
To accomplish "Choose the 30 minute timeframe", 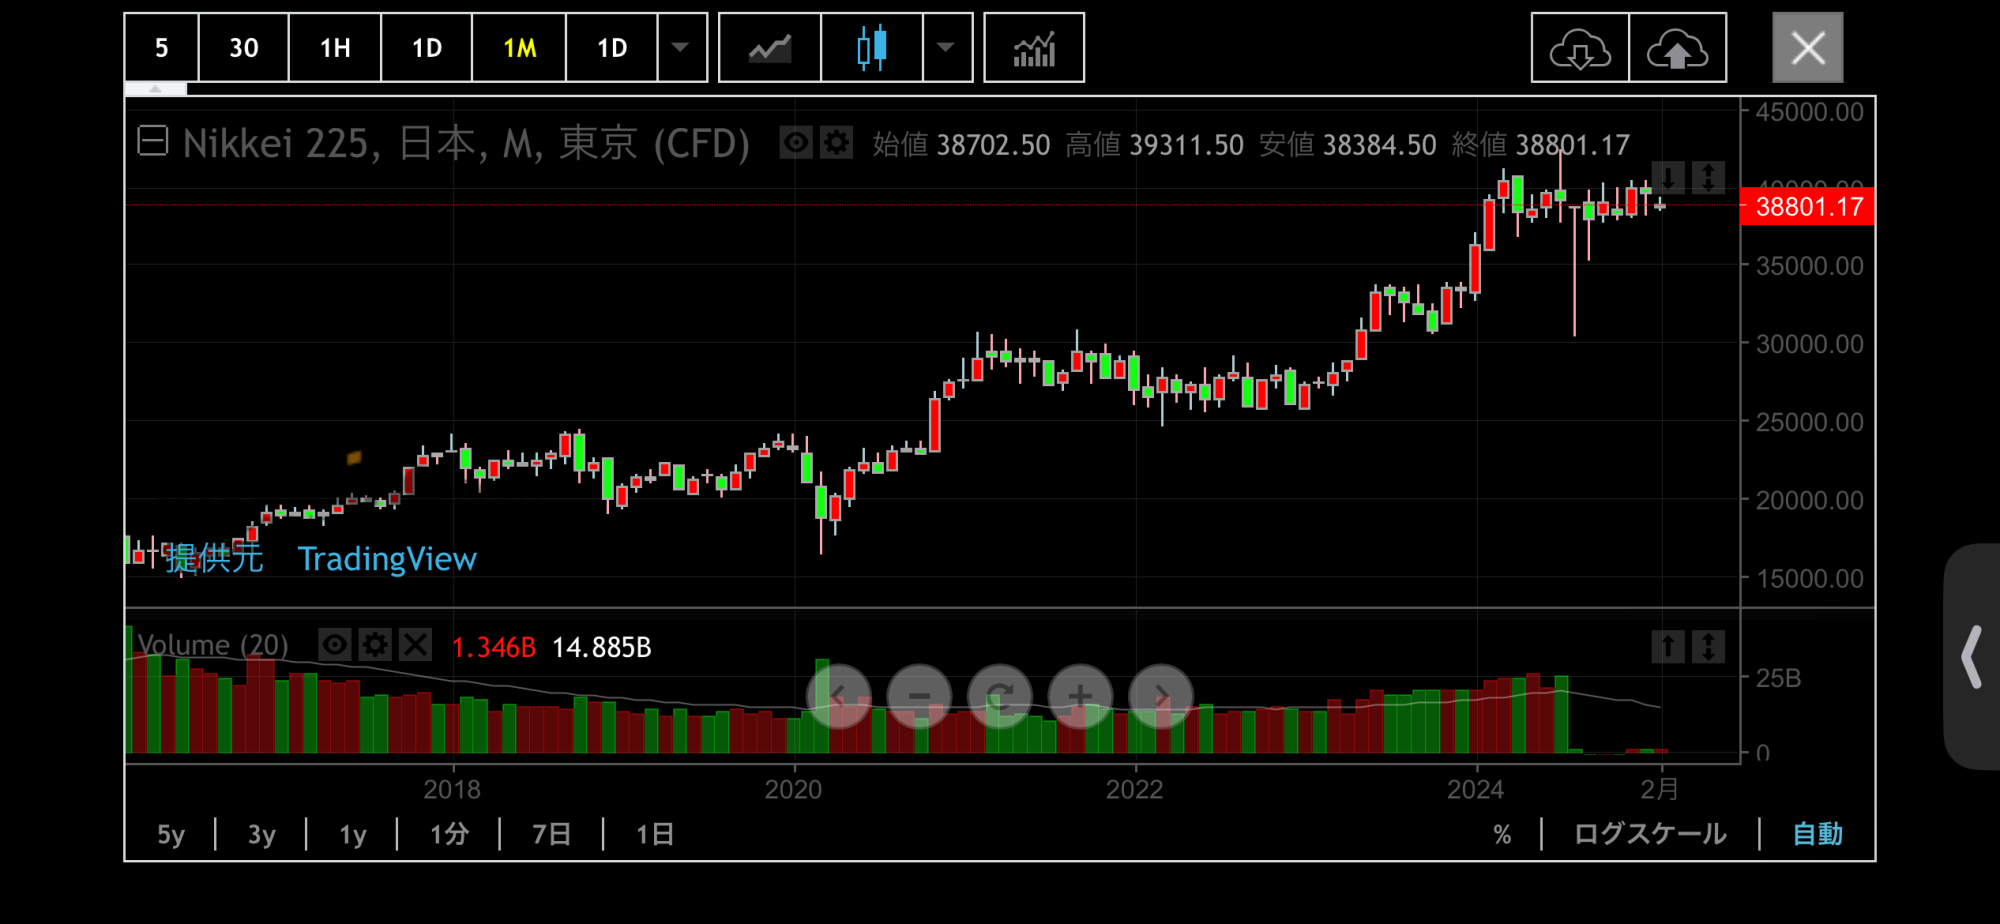I will click(x=243, y=48).
